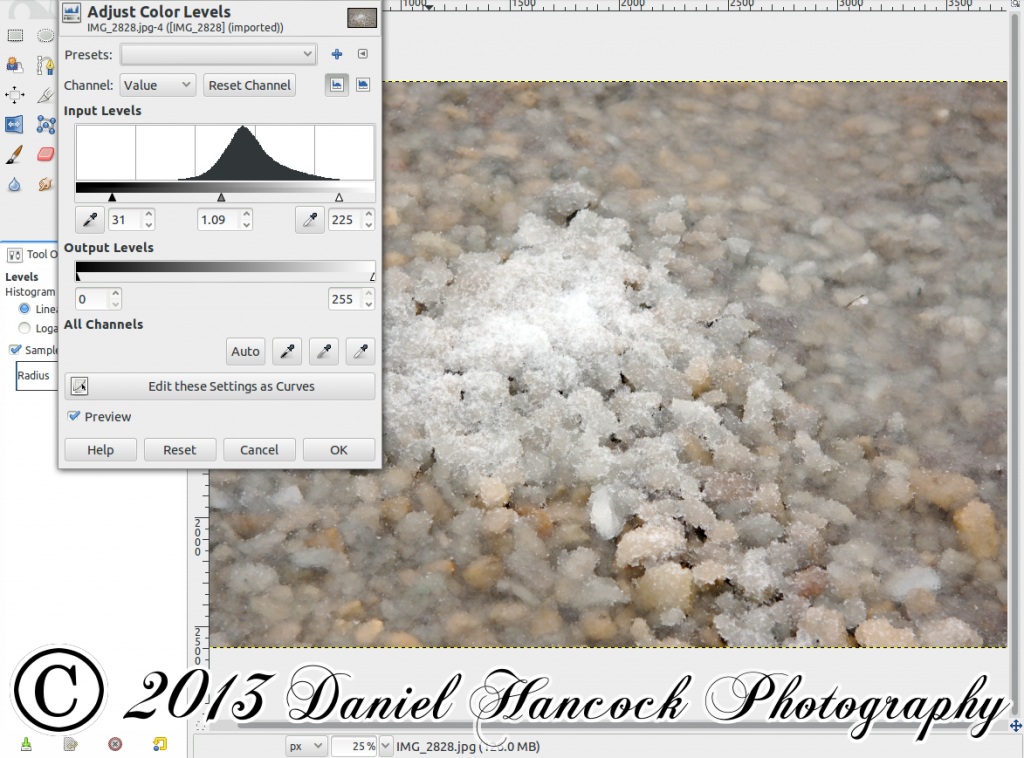This screenshot has width=1024, height=758.
Task: Open the Presets dropdown
Action: [219, 54]
